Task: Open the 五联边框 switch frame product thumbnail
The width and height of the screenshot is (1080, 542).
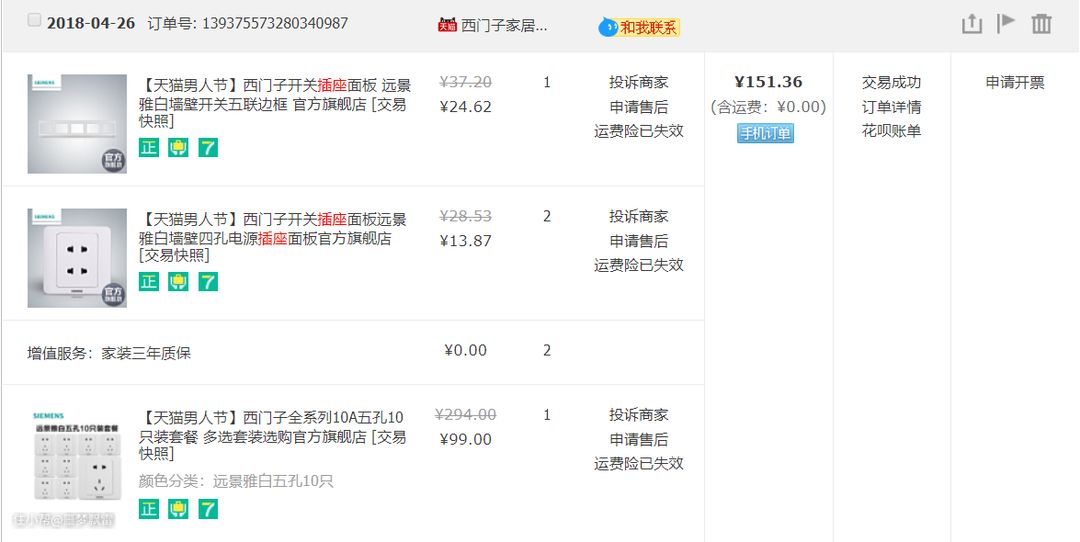Action: pyautogui.click(x=77, y=124)
